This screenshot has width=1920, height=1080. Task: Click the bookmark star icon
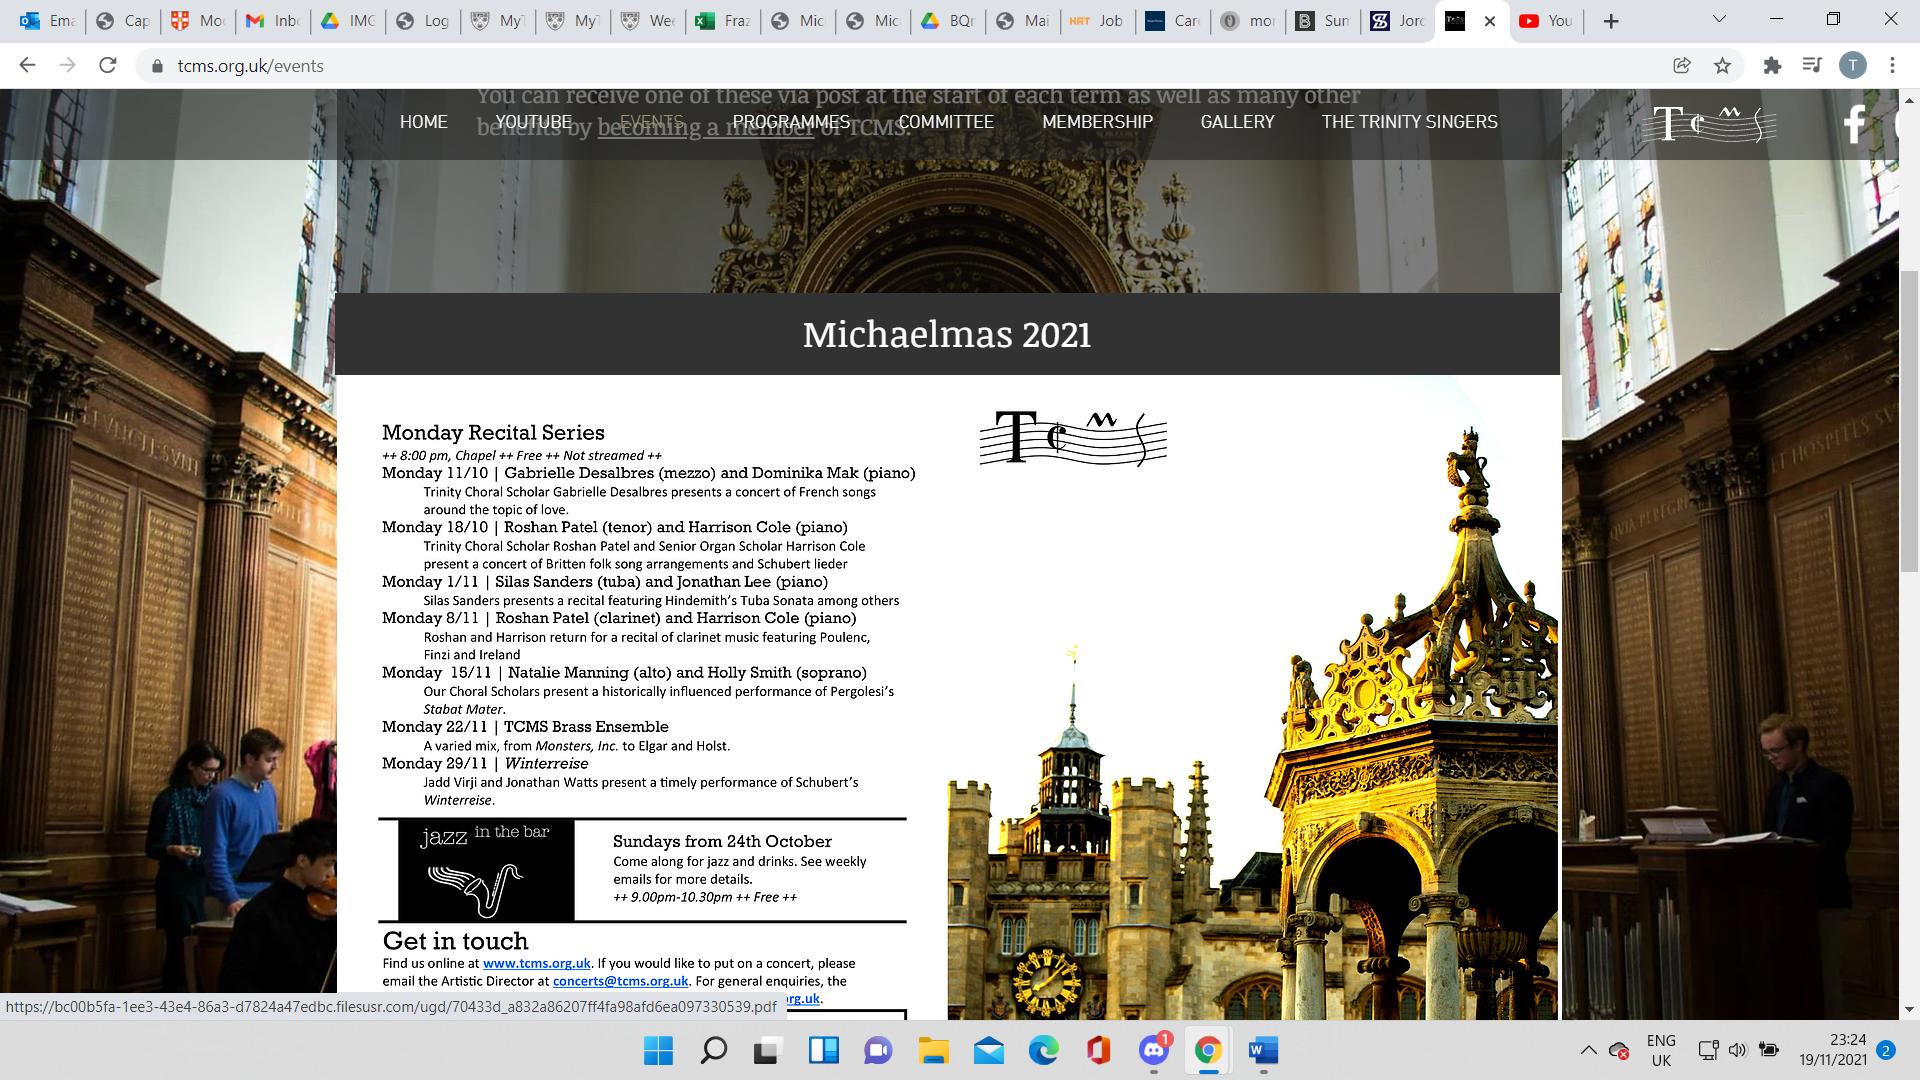pyautogui.click(x=1722, y=66)
